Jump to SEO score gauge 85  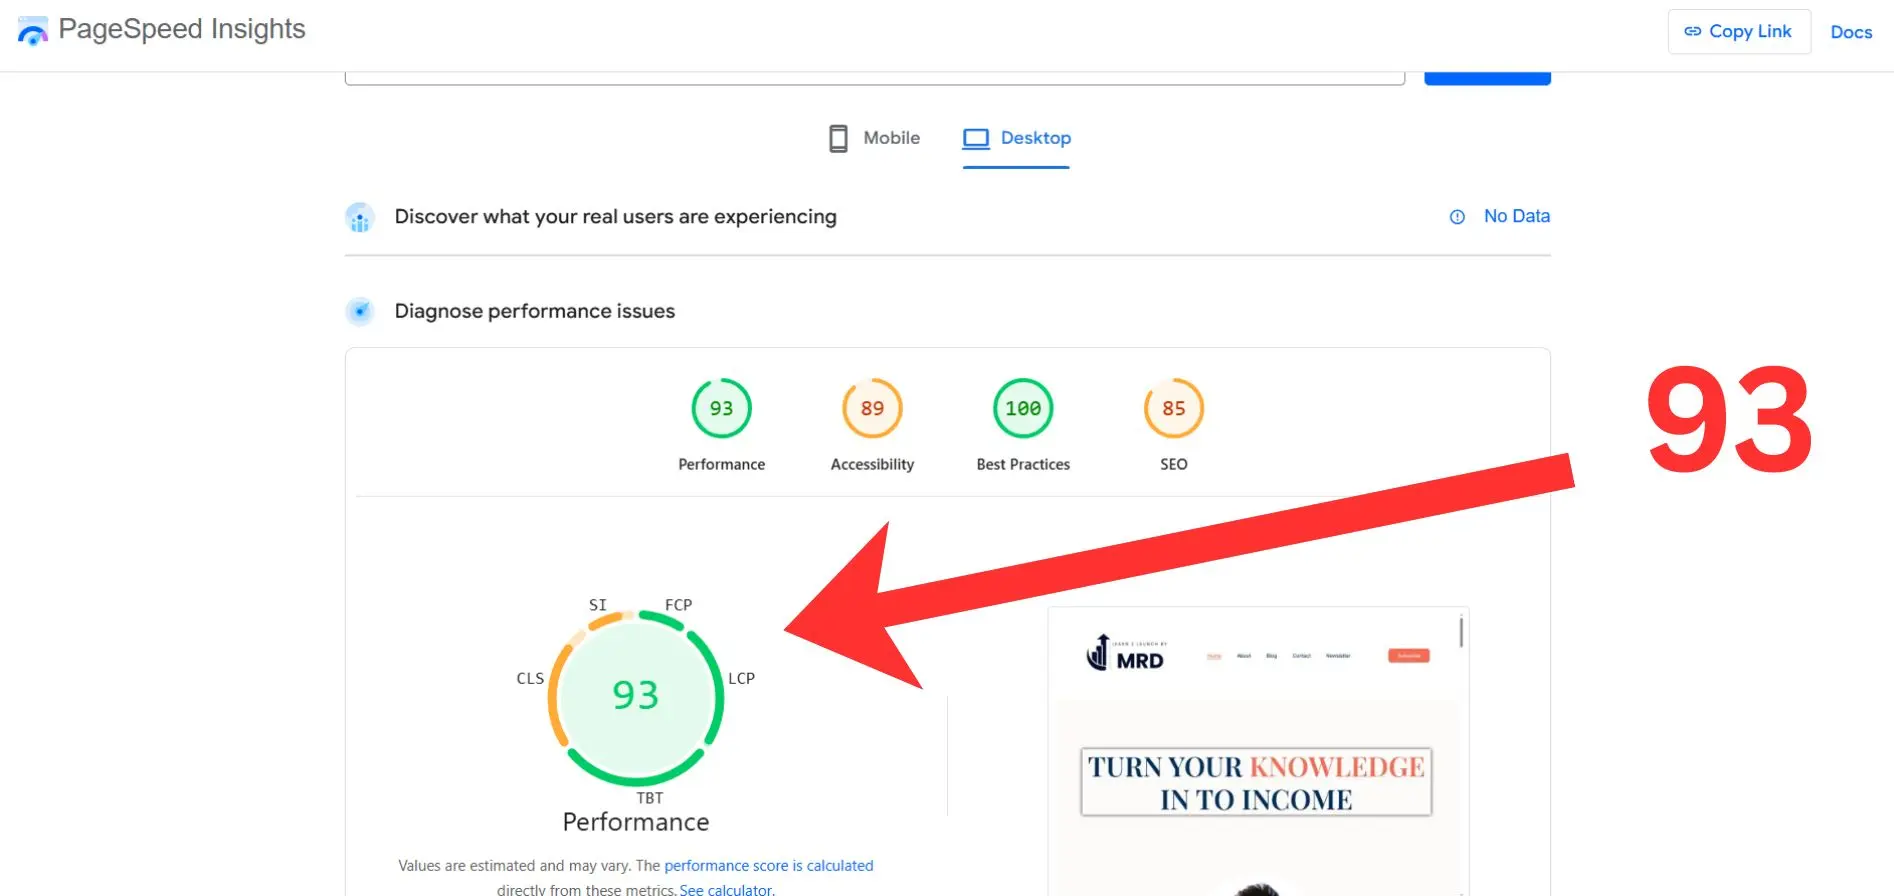coord(1174,408)
